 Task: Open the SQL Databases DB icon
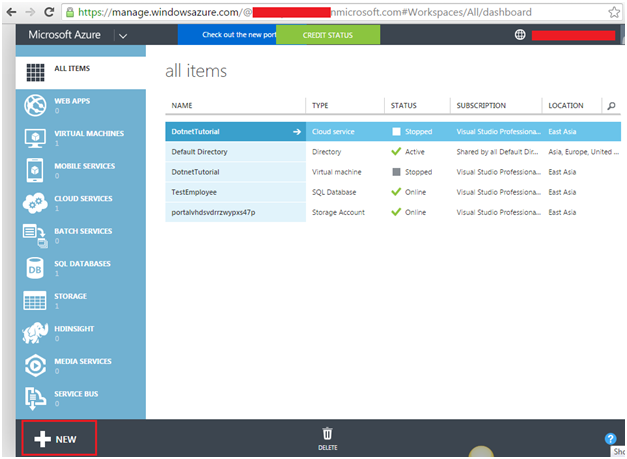(35, 268)
